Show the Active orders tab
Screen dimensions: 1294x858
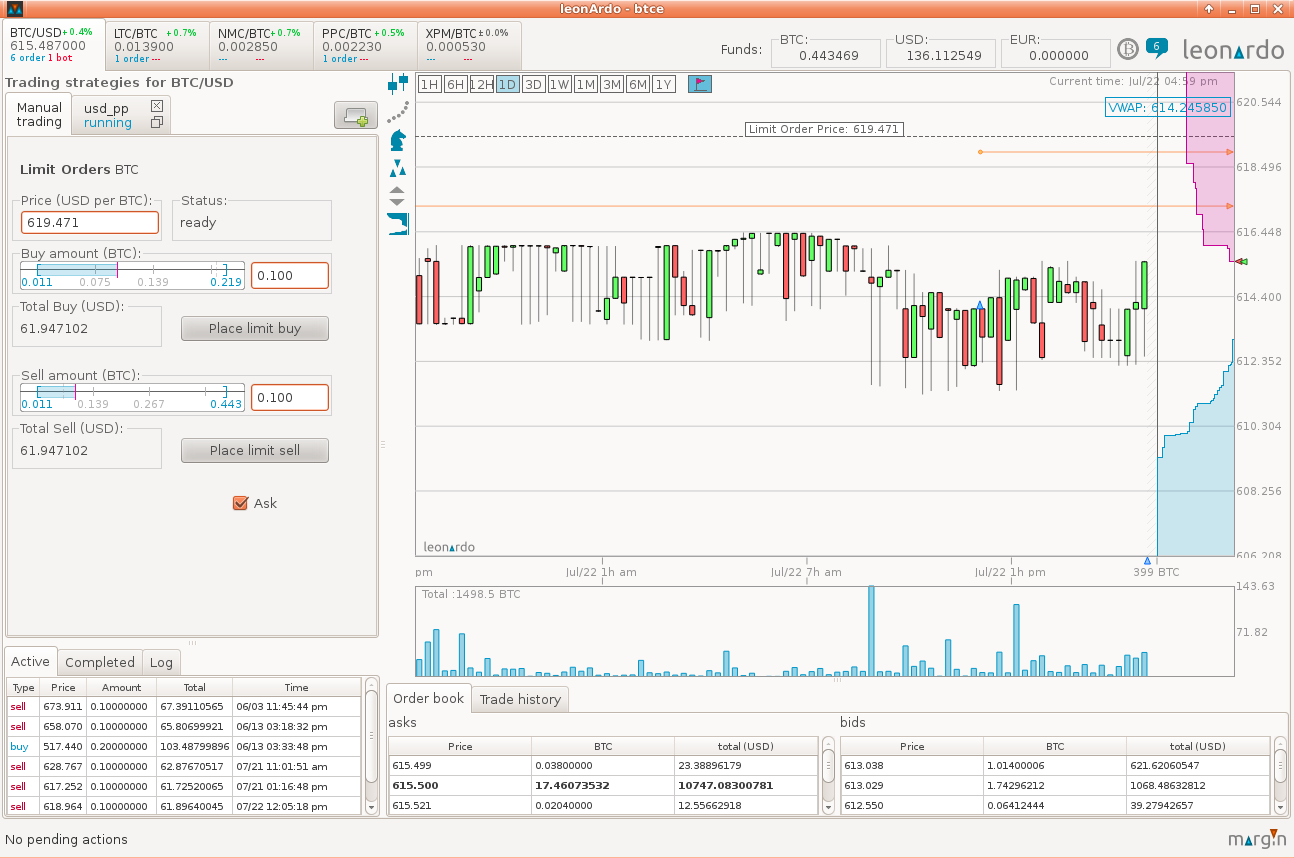coord(30,661)
